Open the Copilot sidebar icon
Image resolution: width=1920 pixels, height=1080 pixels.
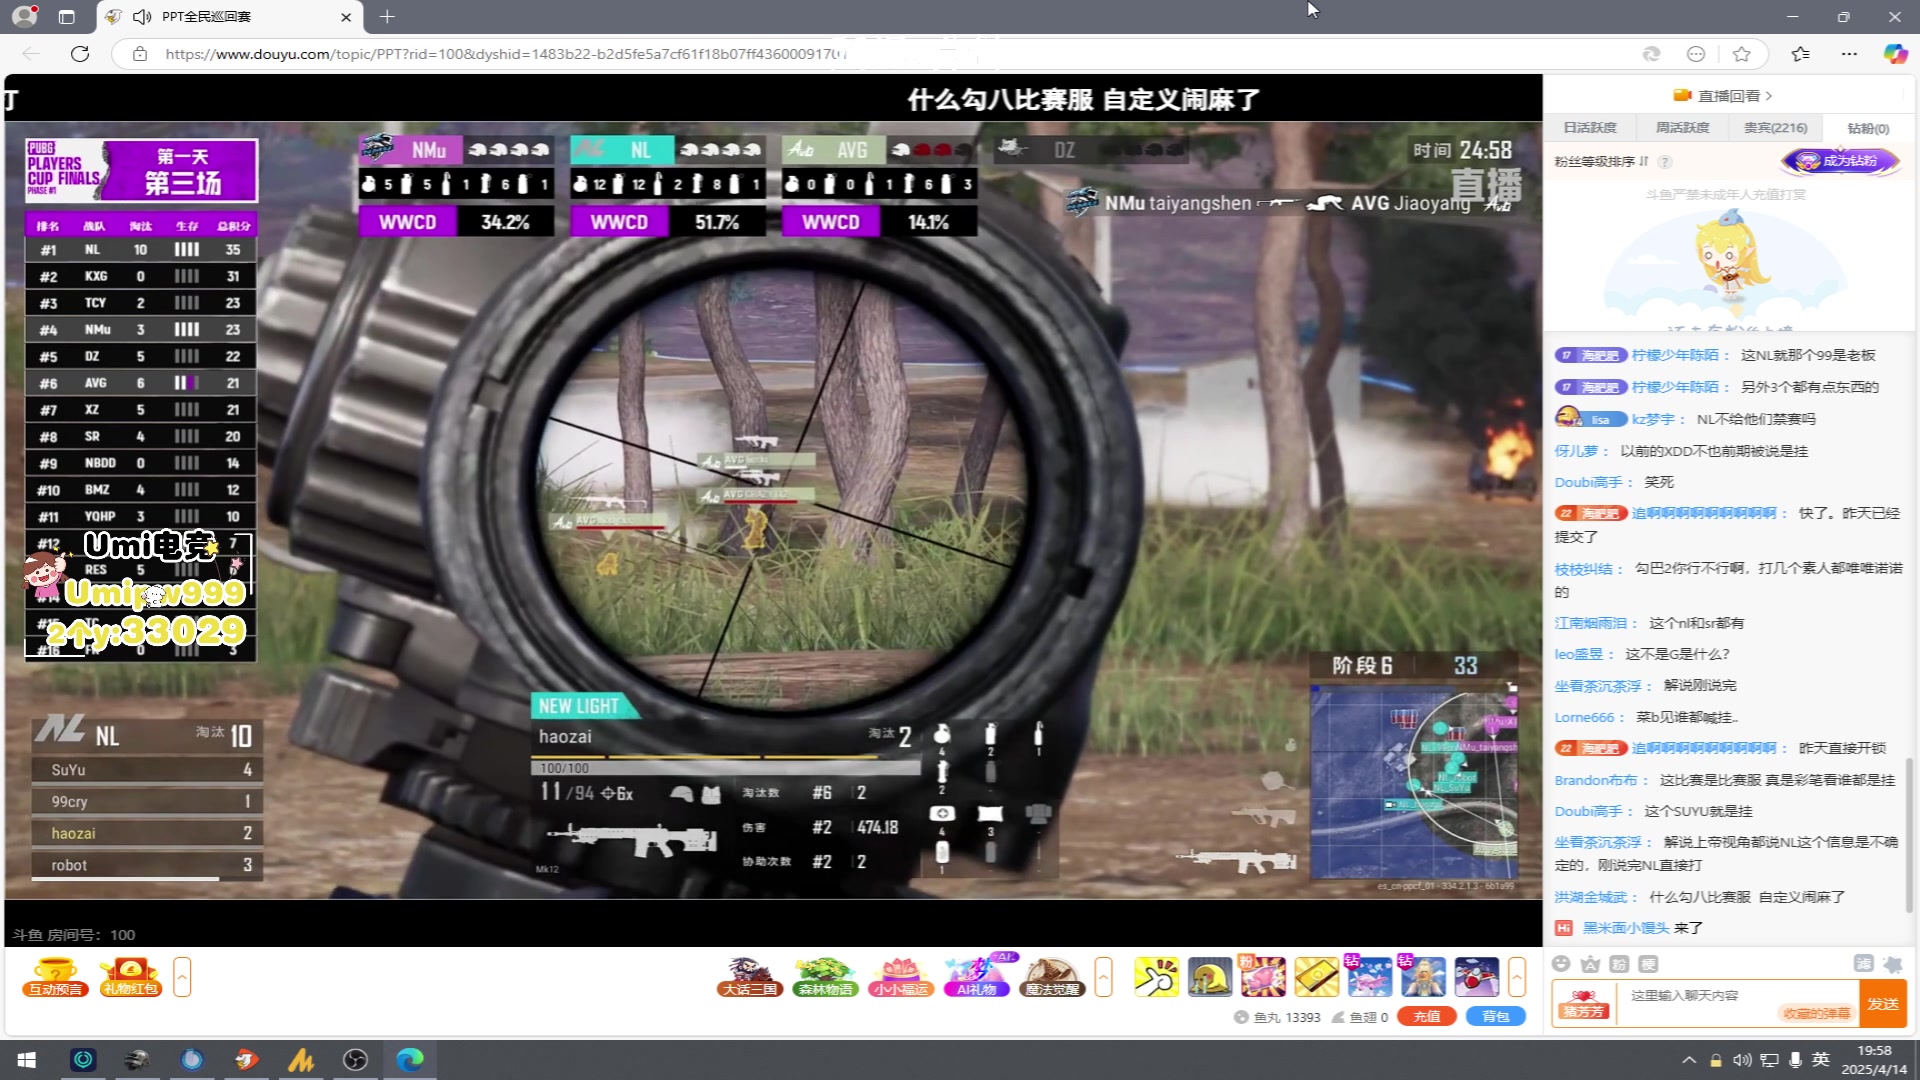click(1895, 54)
